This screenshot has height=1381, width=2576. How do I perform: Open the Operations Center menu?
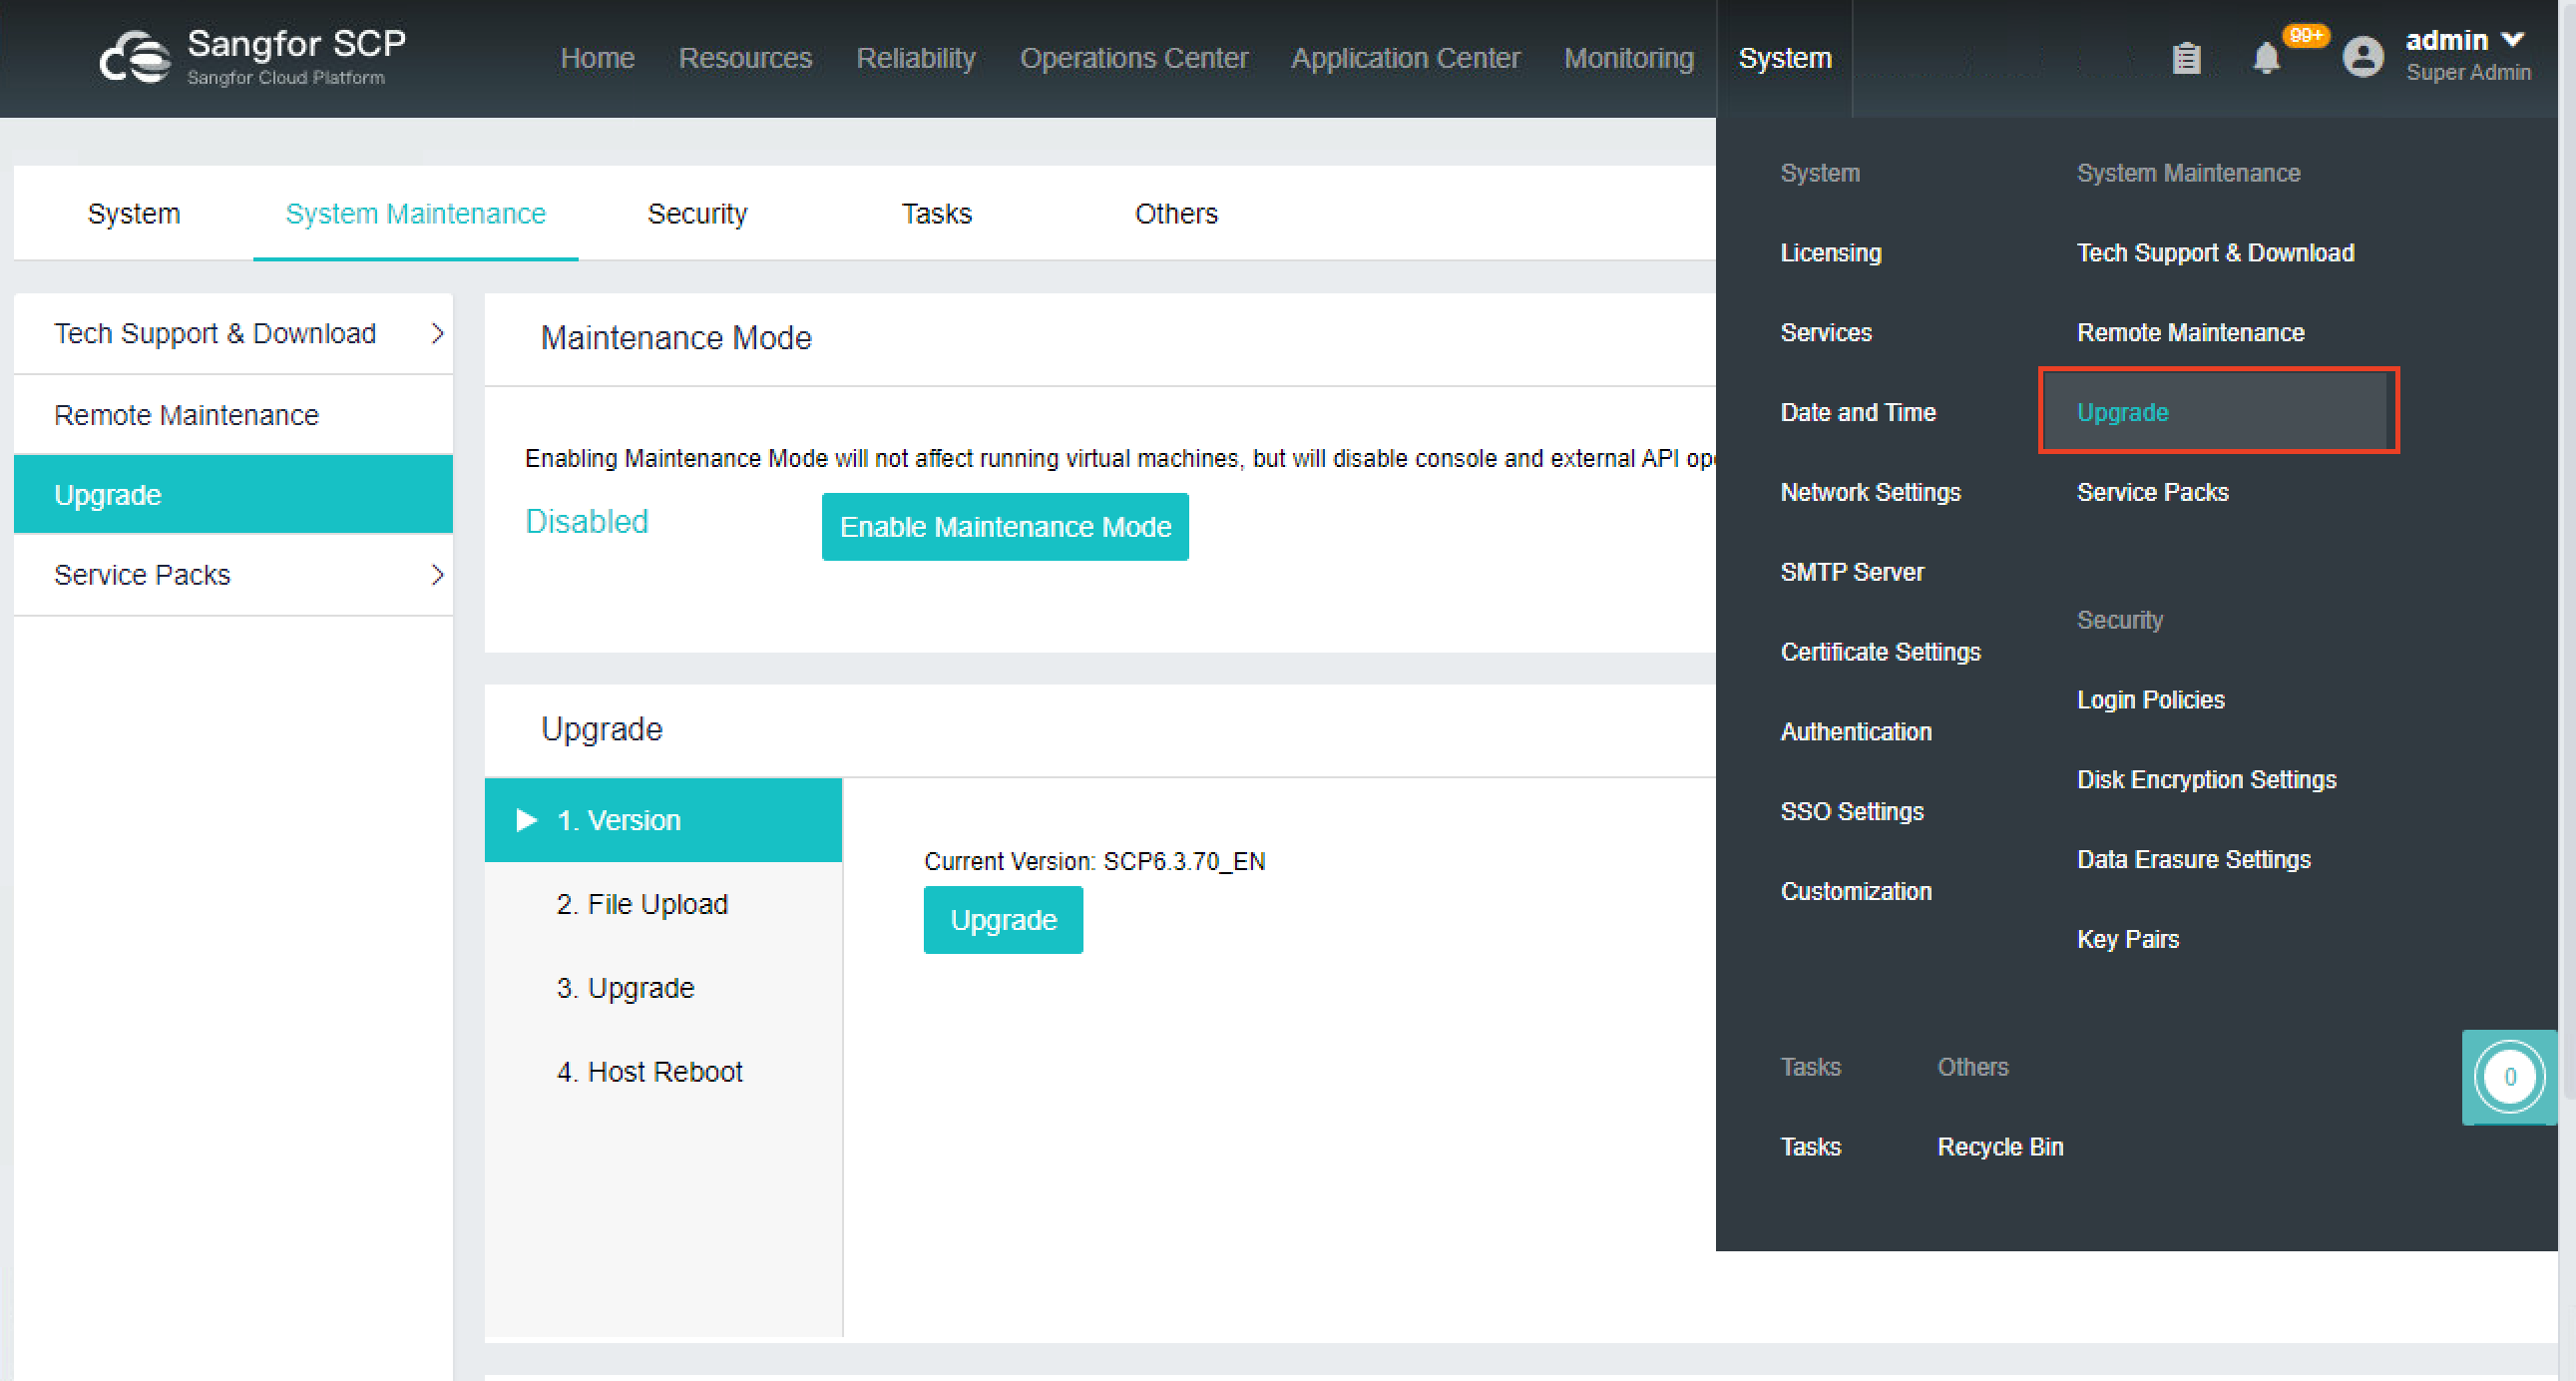click(1134, 58)
